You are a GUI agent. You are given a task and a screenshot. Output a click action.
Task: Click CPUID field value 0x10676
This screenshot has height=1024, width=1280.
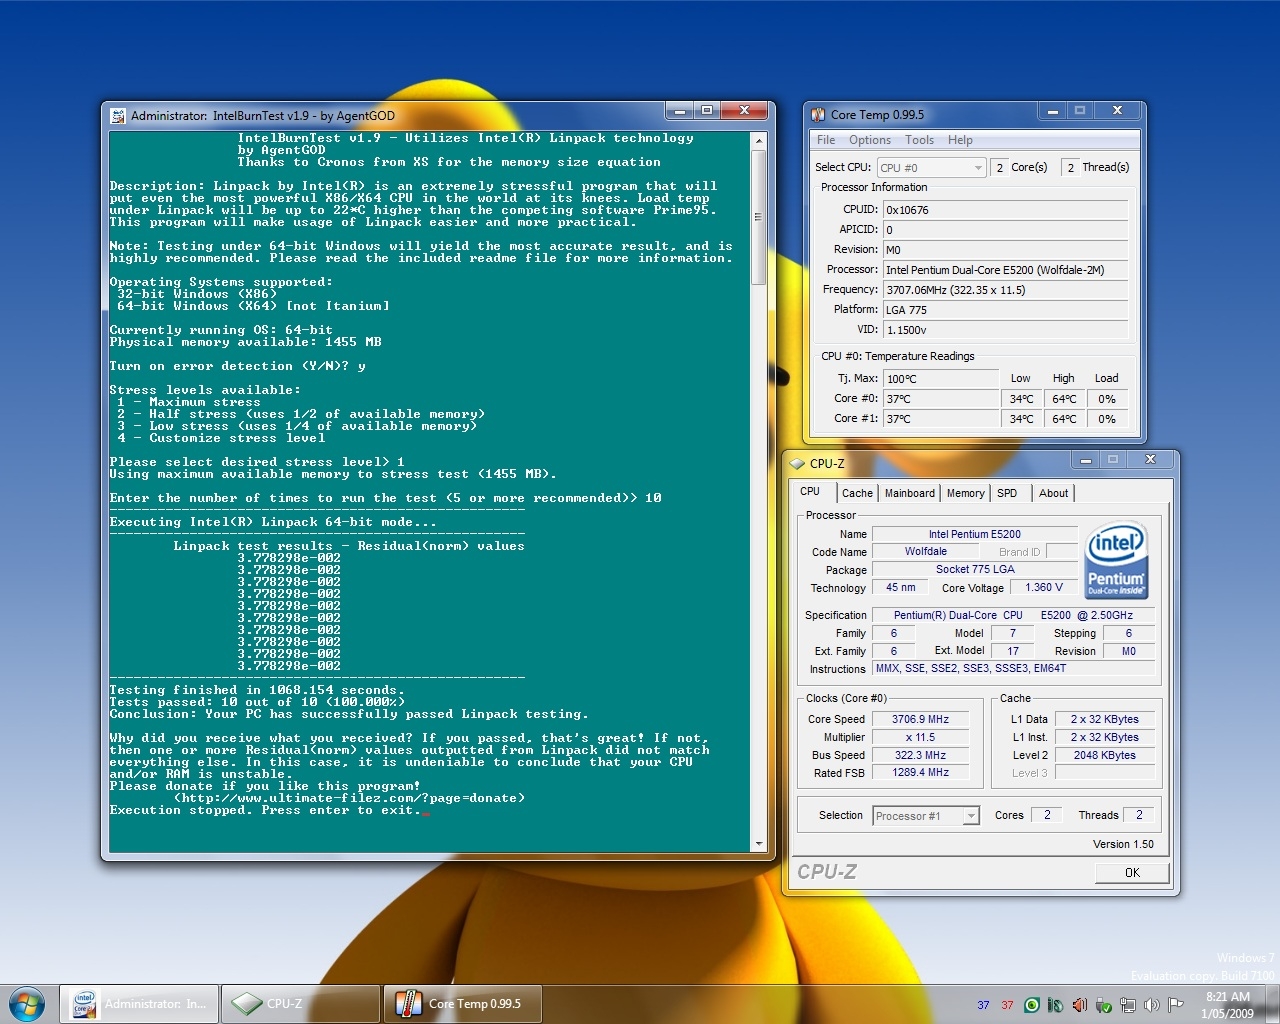coord(1006,210)
